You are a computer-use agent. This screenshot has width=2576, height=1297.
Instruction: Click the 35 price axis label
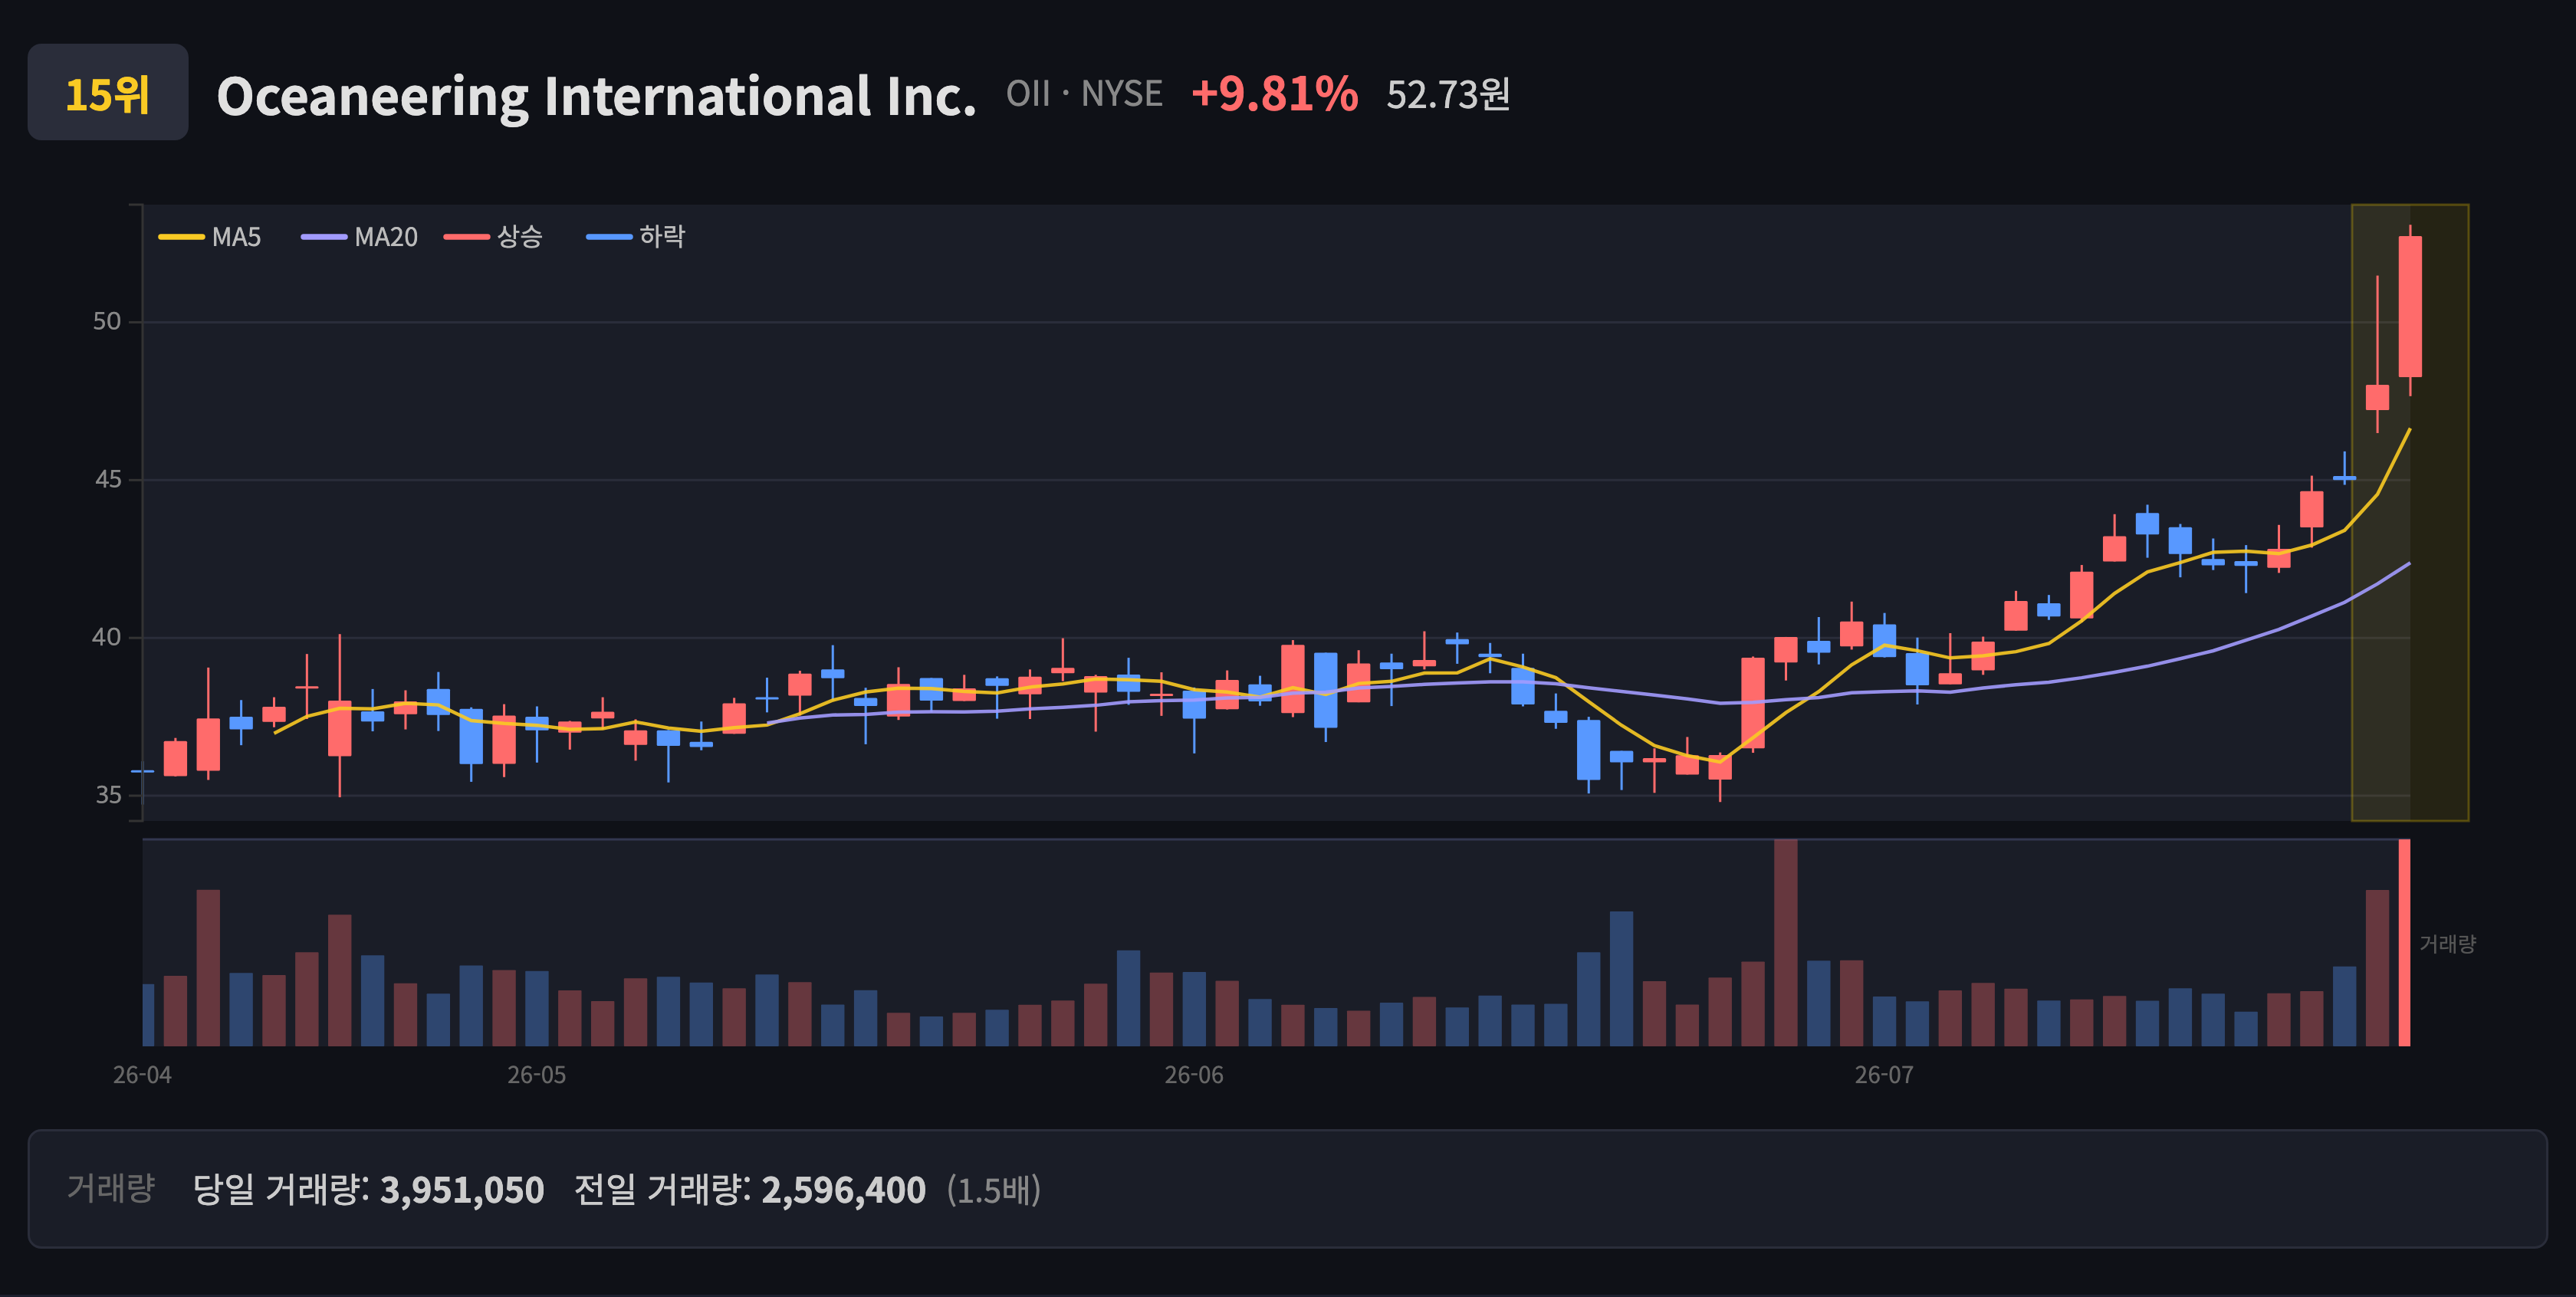107,795
